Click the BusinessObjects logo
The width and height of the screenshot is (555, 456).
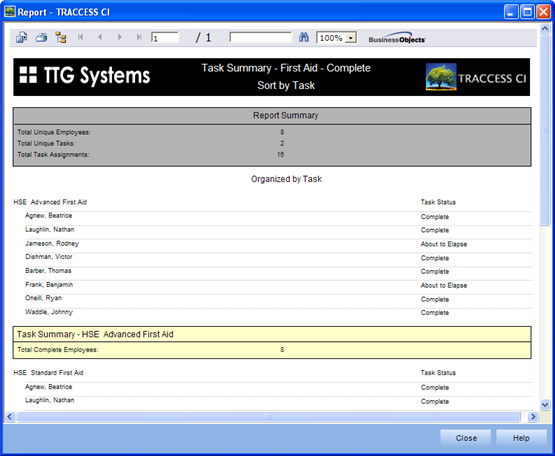(397, 38)
